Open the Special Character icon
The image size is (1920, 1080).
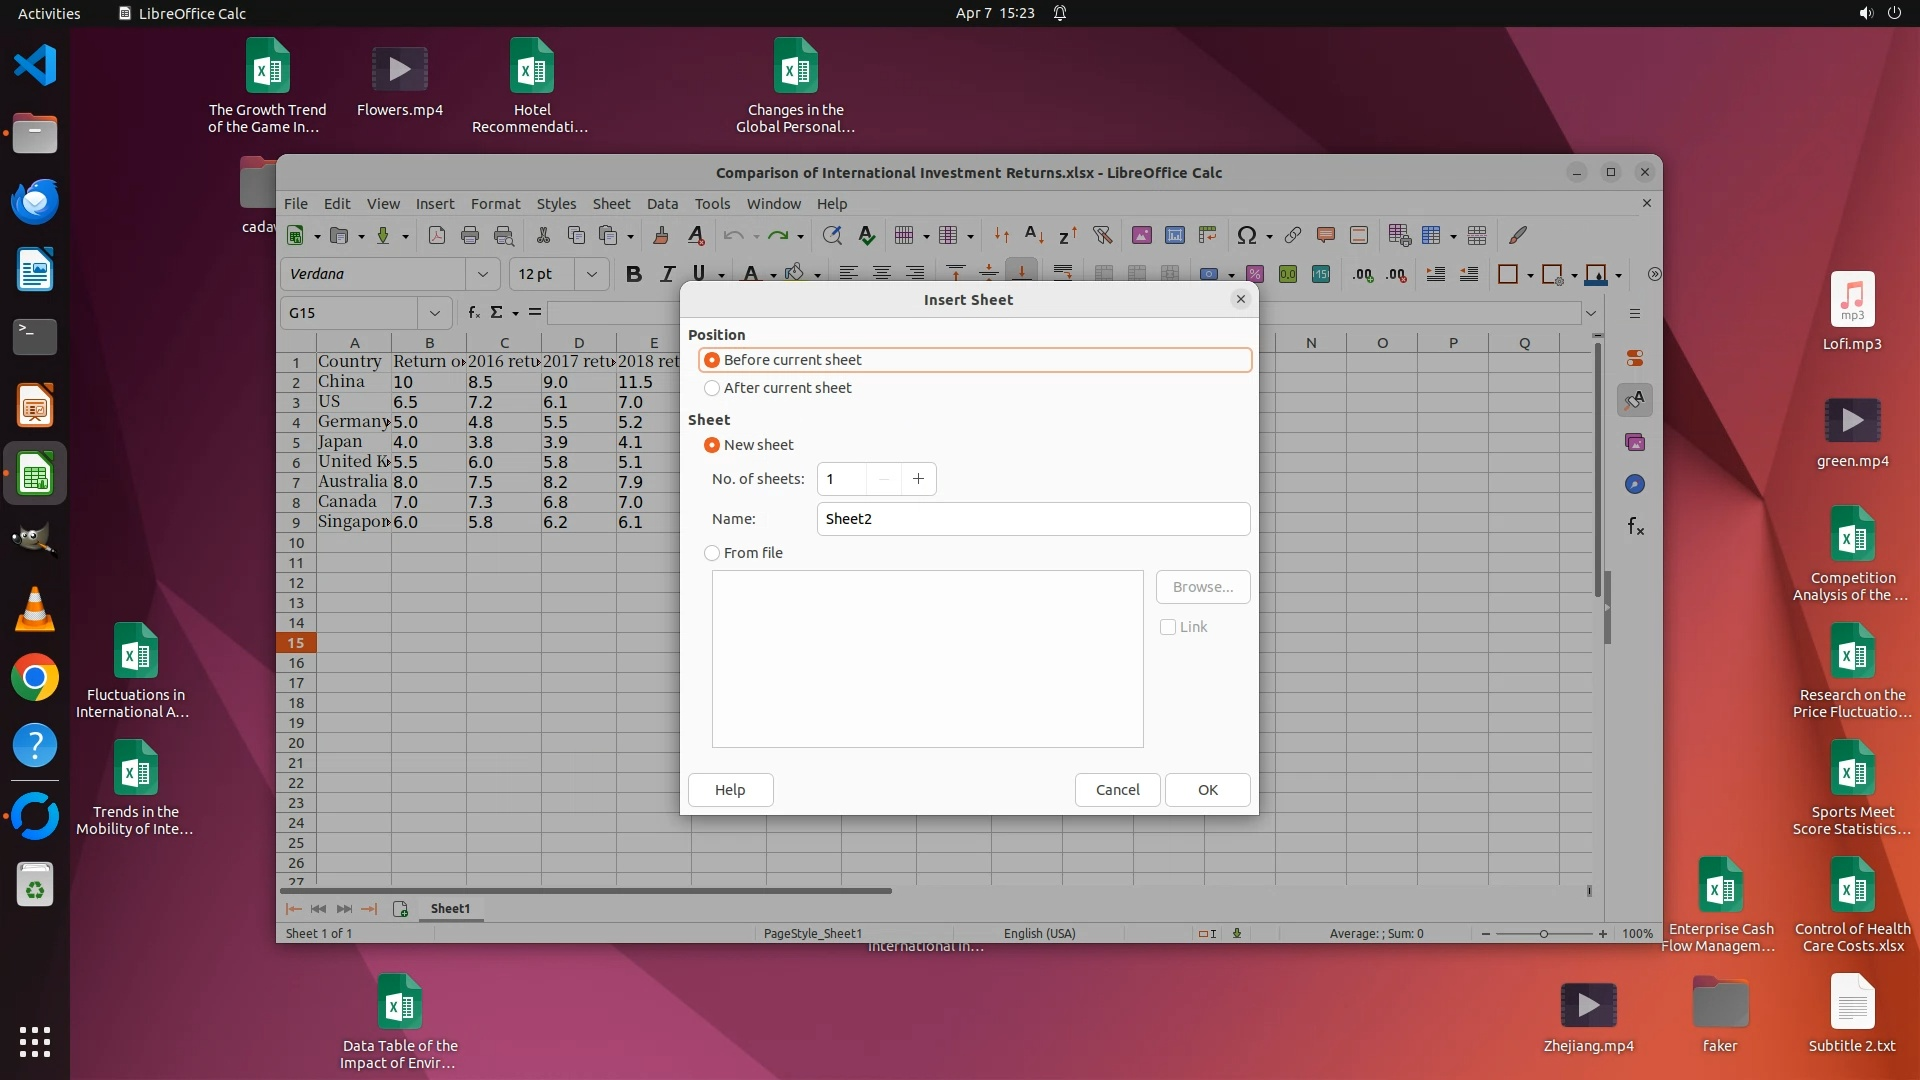coord(1246,236)
